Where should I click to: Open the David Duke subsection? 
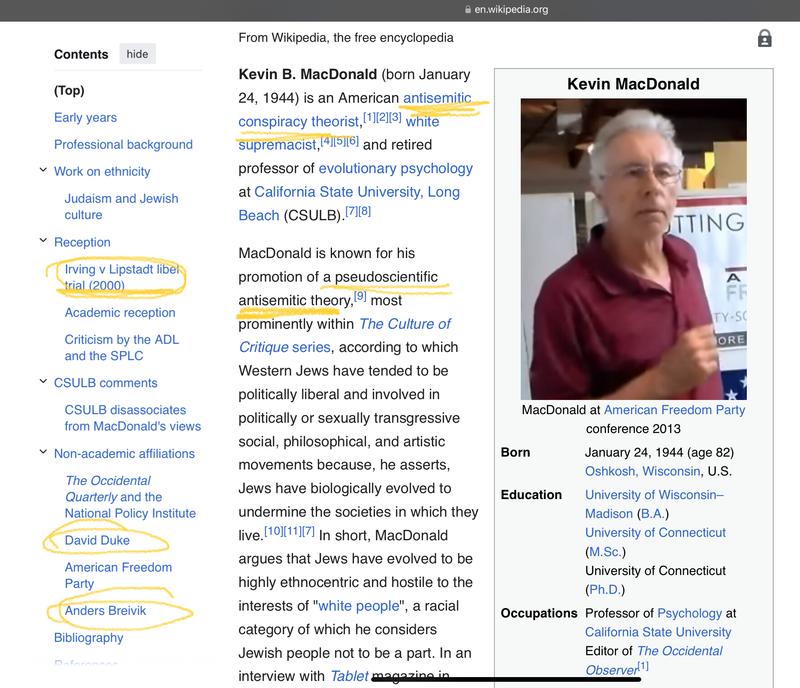[97, 540]
